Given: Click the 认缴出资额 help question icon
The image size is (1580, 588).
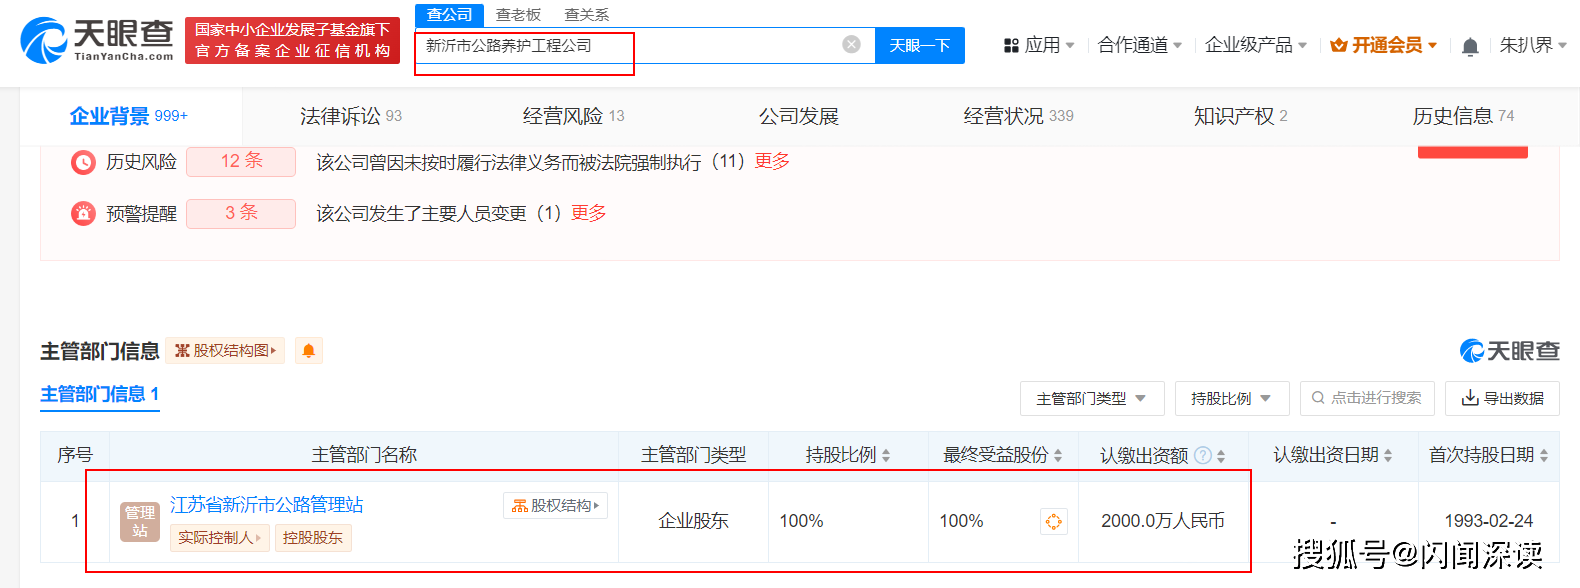Looking at the screenshot, I should tap(1203, 456).
